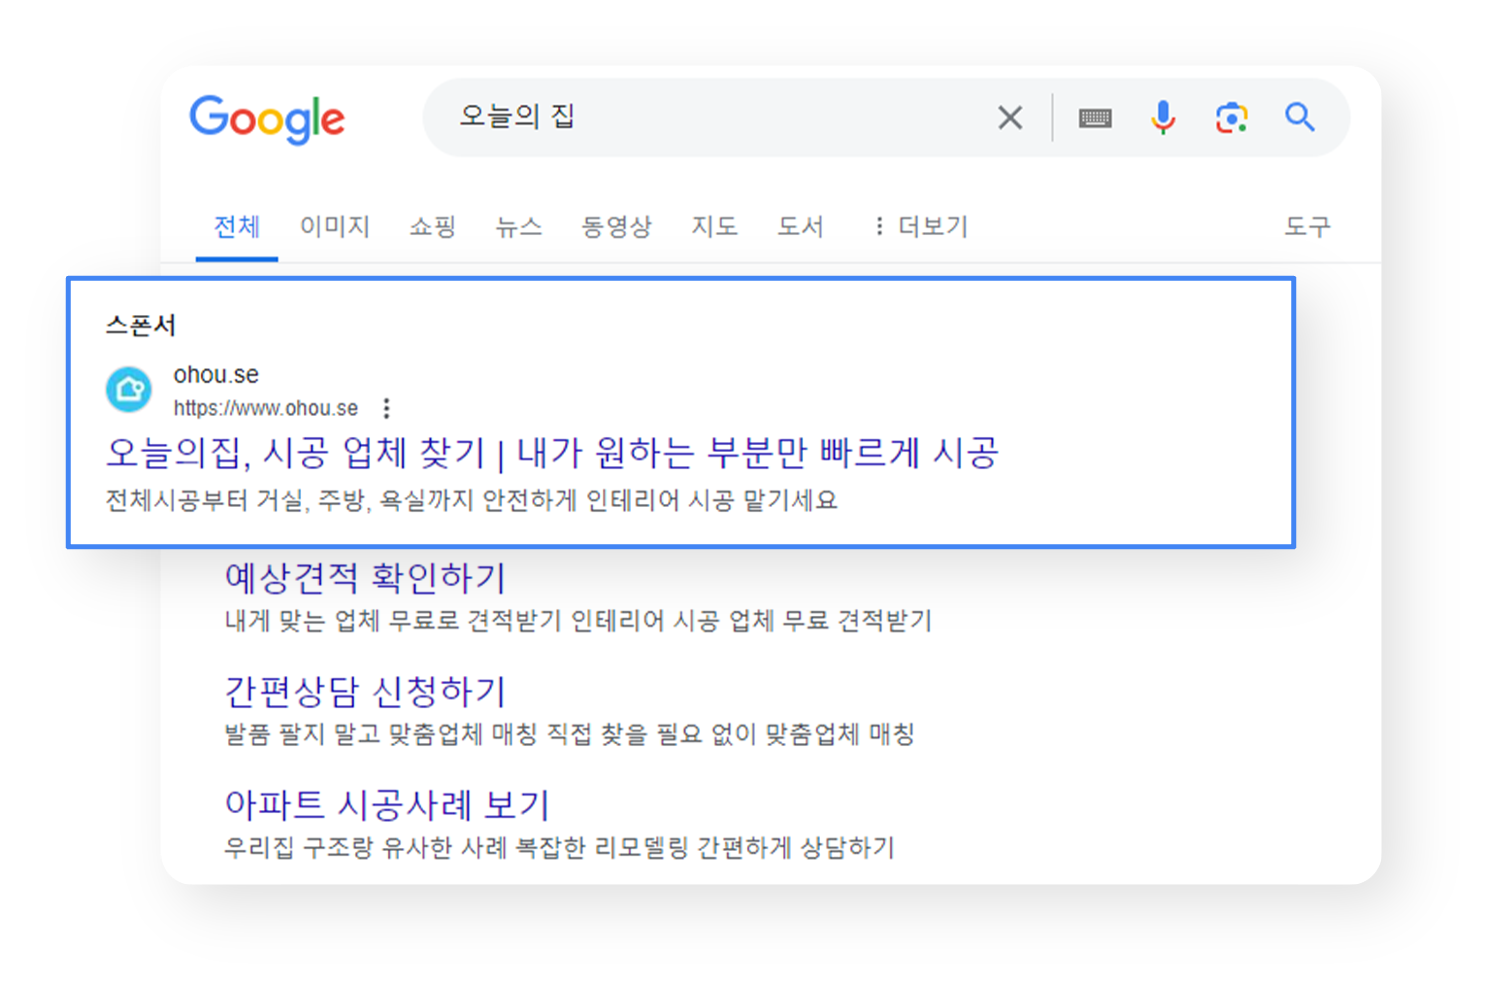Viewport: 1485px width, 990px height.
Task: Switch to the 지도 tab
Action: [x=715, y=227]
